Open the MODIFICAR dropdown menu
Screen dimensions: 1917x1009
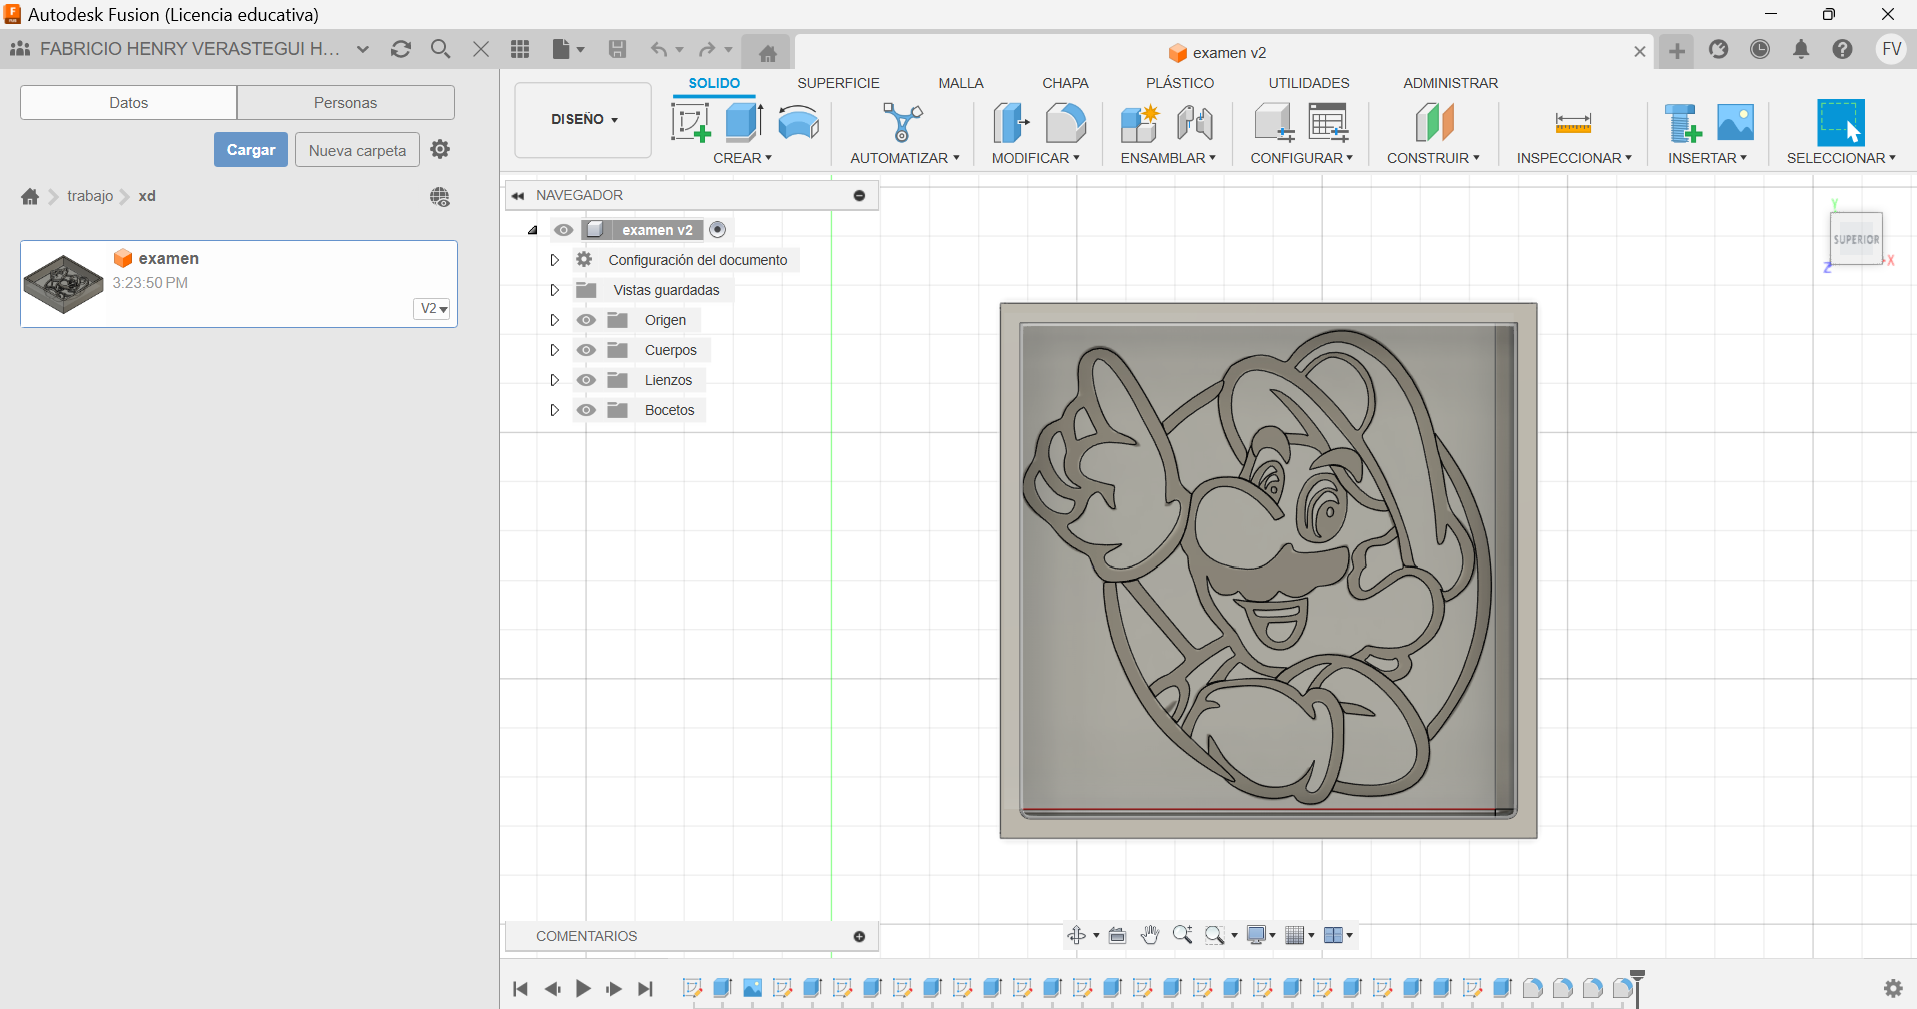click(1036, 158)
